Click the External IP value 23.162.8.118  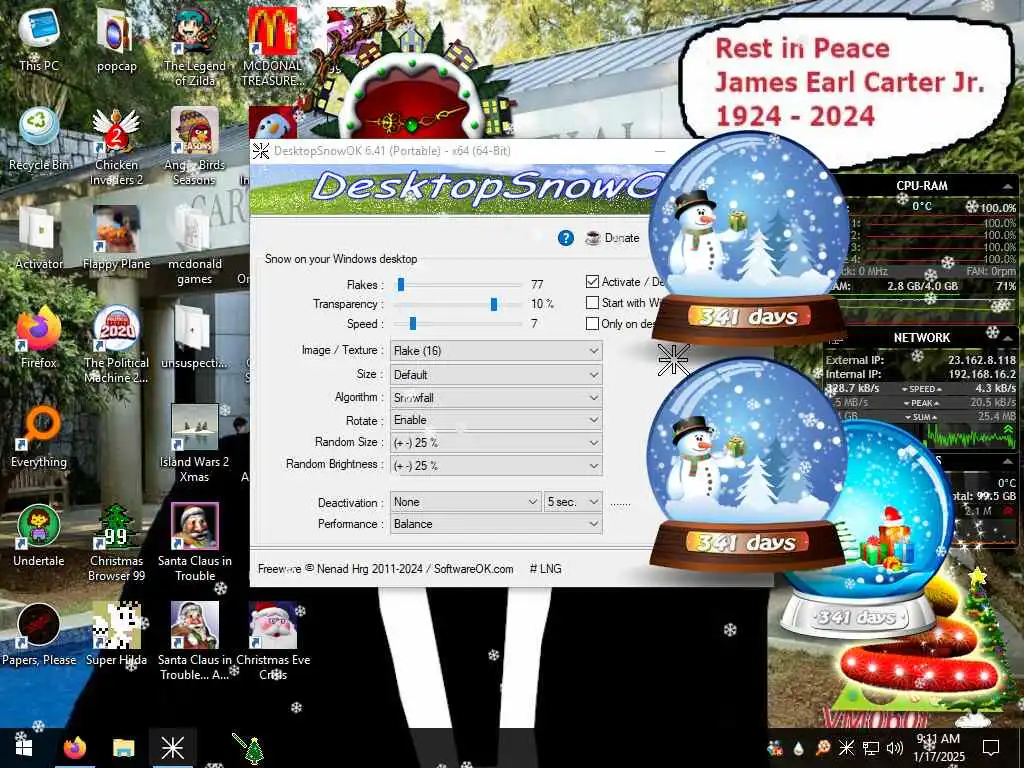pyautogui.click(x=982, y=360)
